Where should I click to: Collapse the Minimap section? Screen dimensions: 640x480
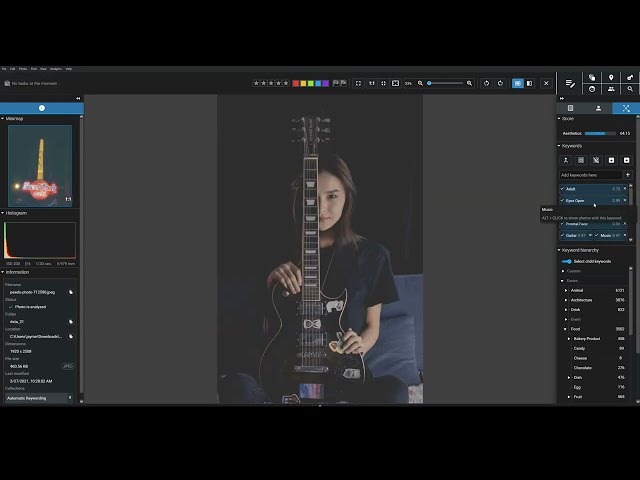(x=2, y=119)
